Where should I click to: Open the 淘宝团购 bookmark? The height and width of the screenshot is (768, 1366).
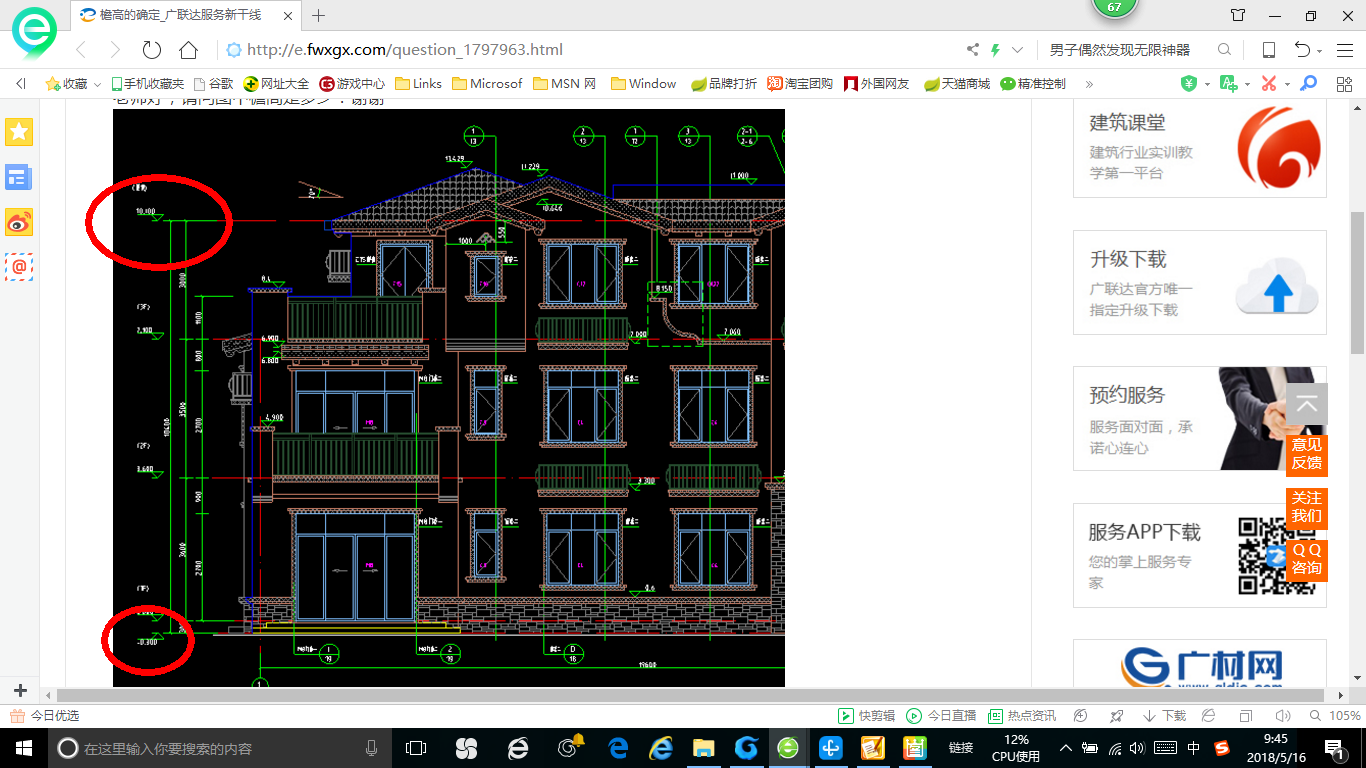click(x=800, y=84)
